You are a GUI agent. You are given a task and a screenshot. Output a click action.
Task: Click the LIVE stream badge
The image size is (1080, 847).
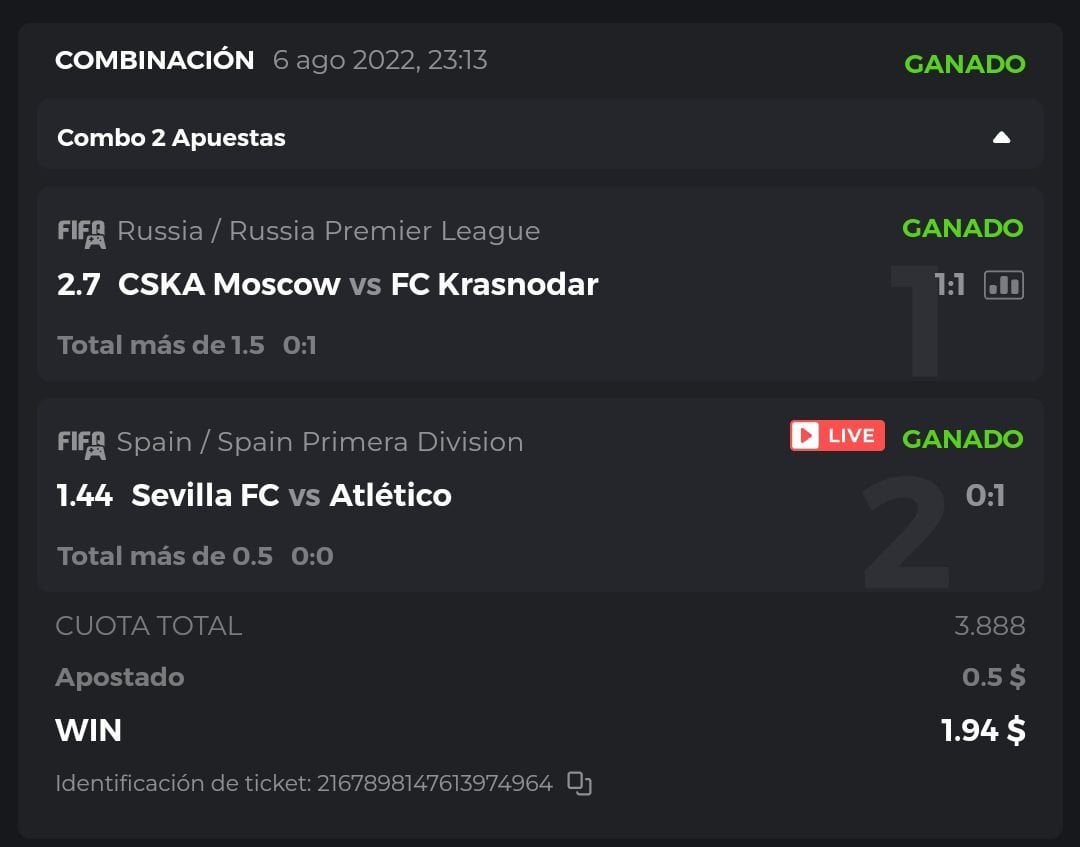[x=837, y=436]
